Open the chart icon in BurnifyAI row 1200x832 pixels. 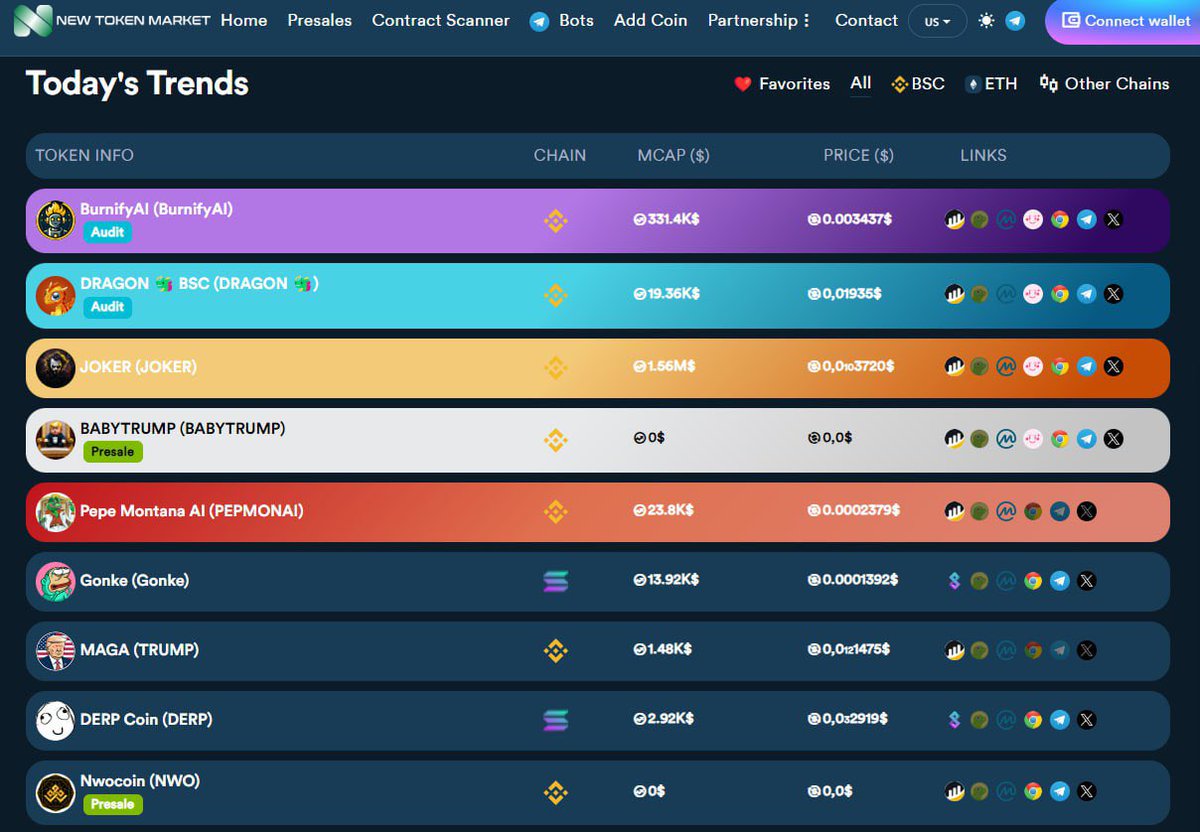tap(954, 219)
